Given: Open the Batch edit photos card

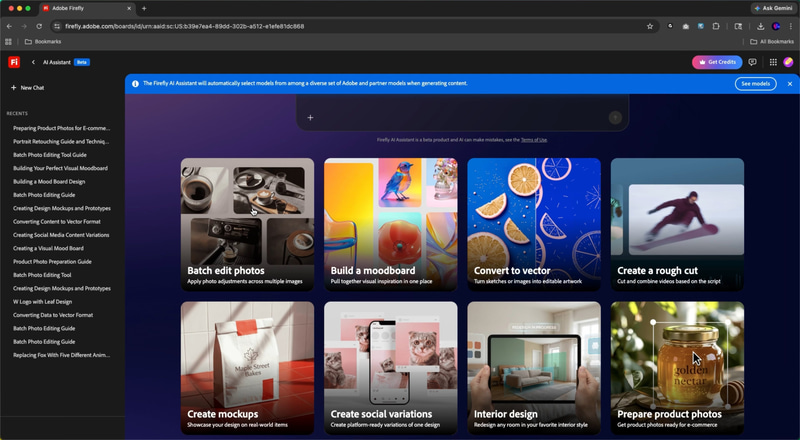Looking at the screenshot, I should click(x=247, y=225).
